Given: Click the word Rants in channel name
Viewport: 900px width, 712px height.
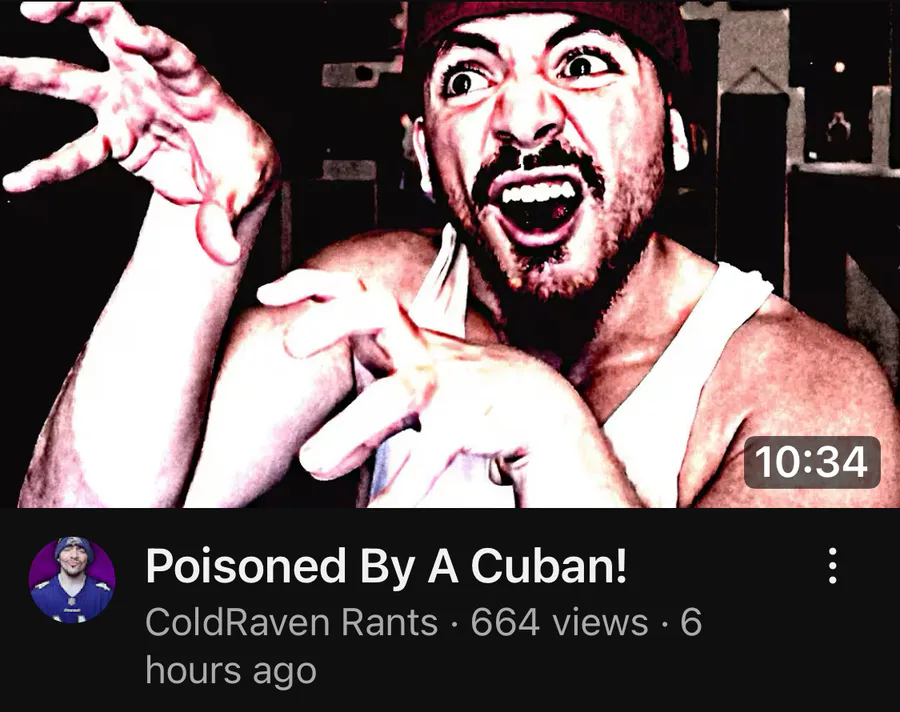Looking at the screenshot, I should tap(389, 622).
